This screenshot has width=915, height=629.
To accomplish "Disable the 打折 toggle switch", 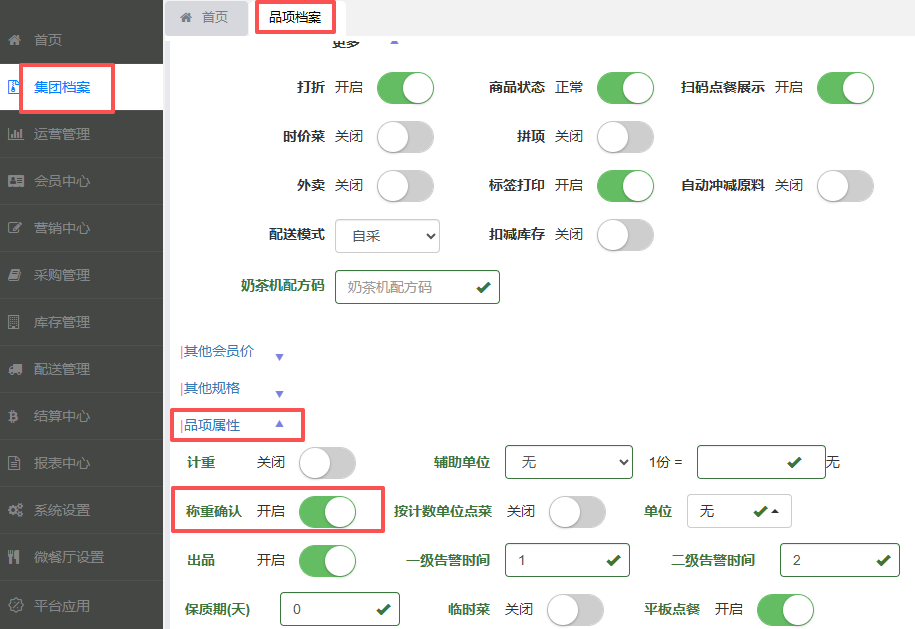I will (x=405, y=88).
